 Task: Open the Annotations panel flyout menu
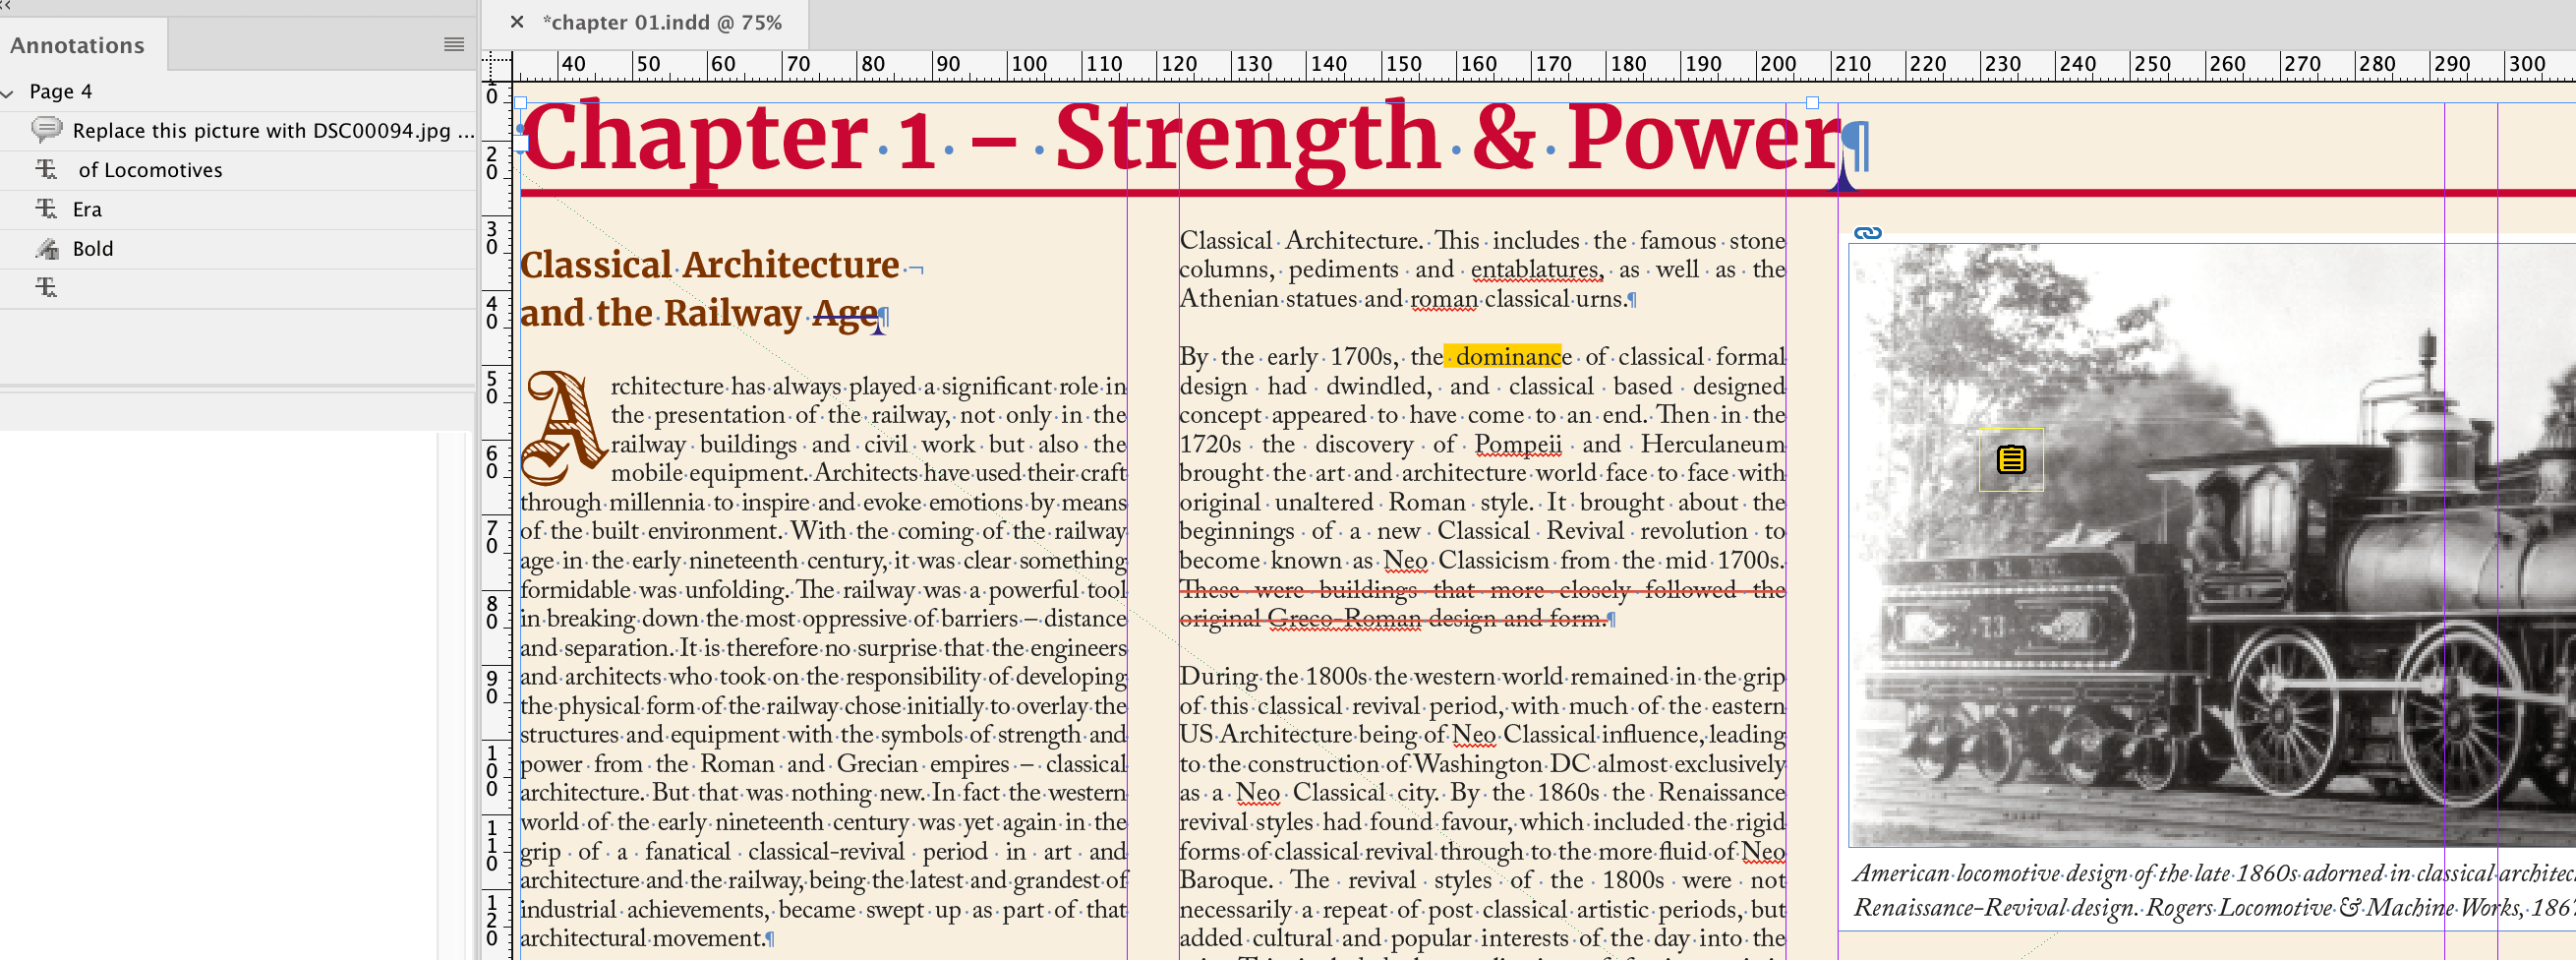[454, 44]
